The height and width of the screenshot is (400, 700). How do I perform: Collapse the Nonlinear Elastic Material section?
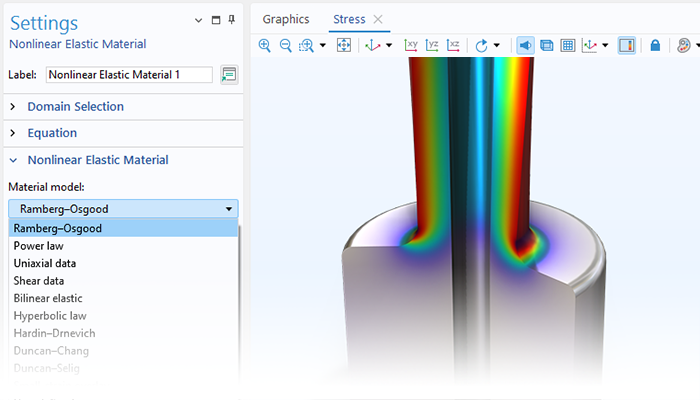click(13, 160)
